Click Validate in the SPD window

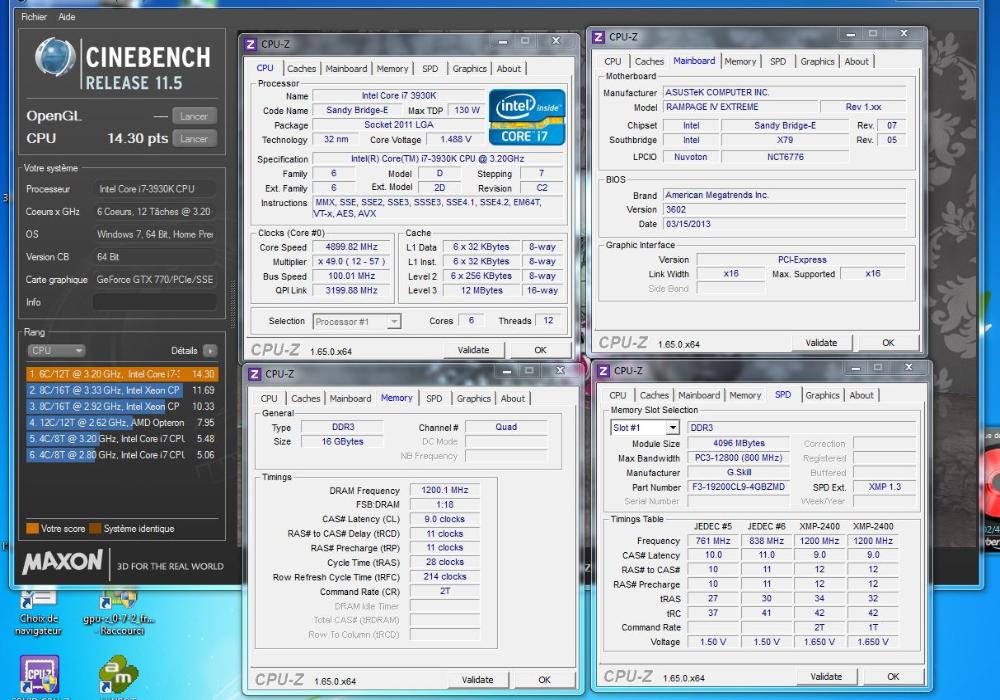pyautogui.click(x=827, y=676)
